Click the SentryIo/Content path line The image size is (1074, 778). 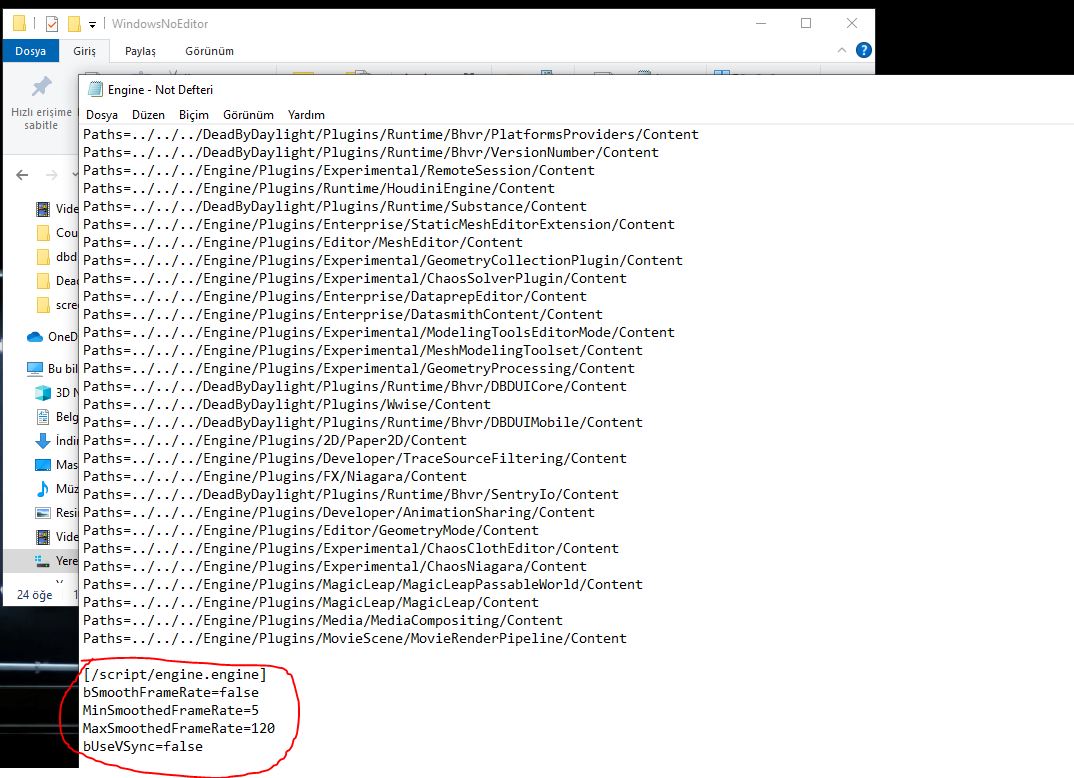click(351, 494)
